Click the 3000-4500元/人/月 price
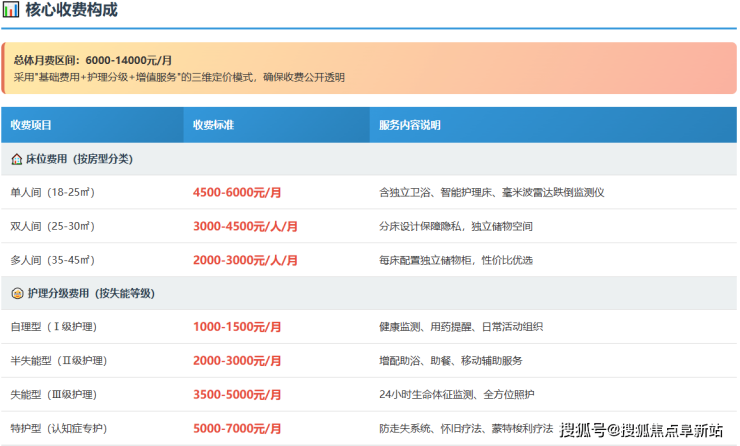 pos(245,226)
